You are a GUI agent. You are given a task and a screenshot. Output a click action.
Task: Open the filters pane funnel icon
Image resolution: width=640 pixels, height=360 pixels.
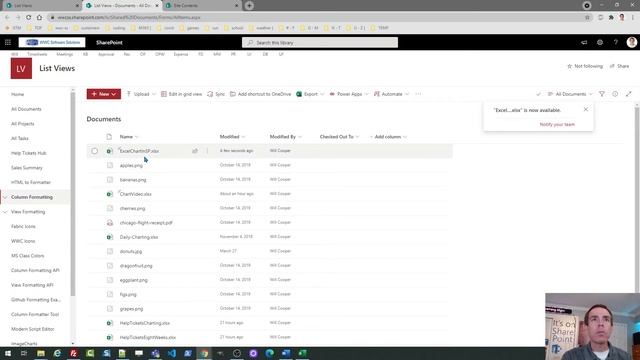602,94
